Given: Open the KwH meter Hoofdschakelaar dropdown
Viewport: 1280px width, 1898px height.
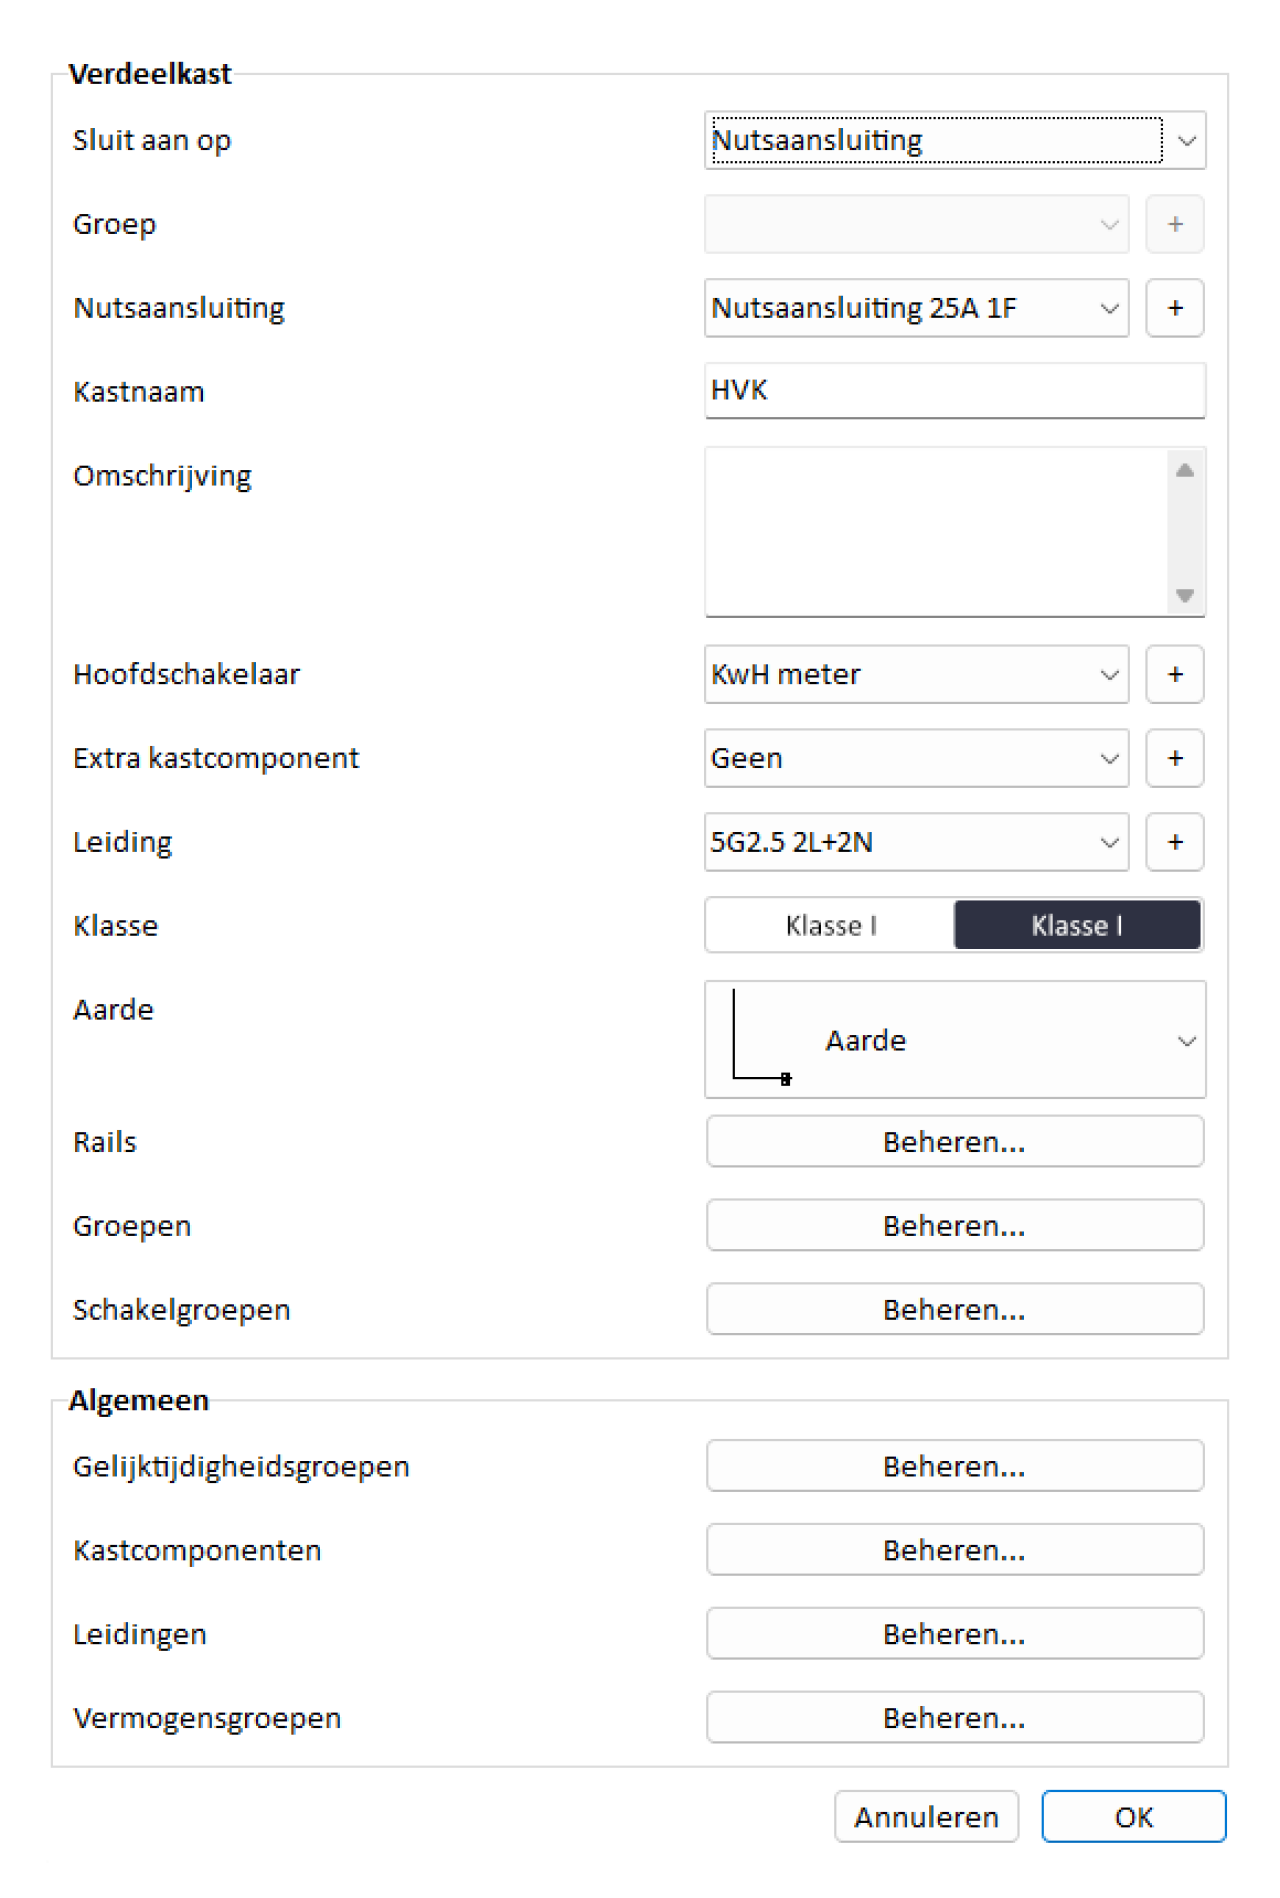Looking at the screenshot, I should point(917,674).
